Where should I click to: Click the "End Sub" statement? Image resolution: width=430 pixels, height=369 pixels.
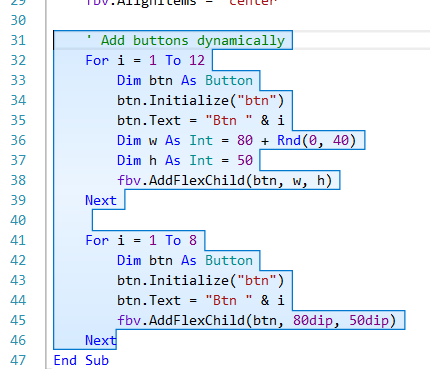(x=81, y=360)
